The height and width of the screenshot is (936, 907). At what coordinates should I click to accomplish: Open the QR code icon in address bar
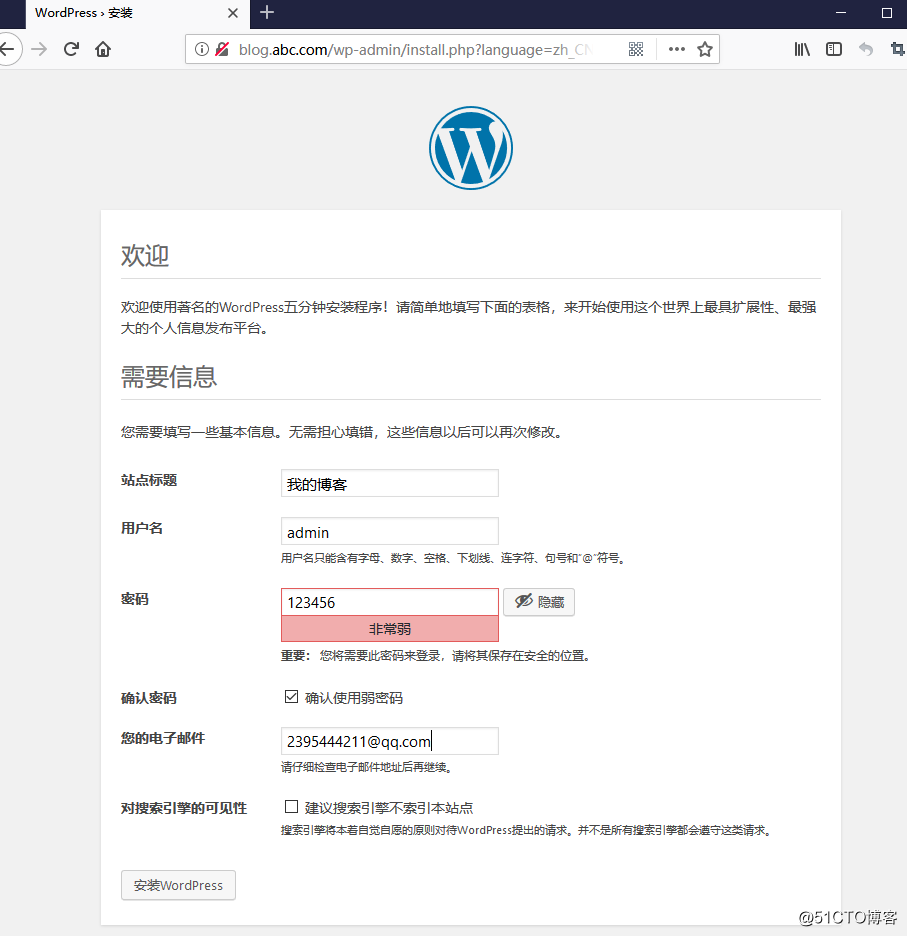pos(636,49)
